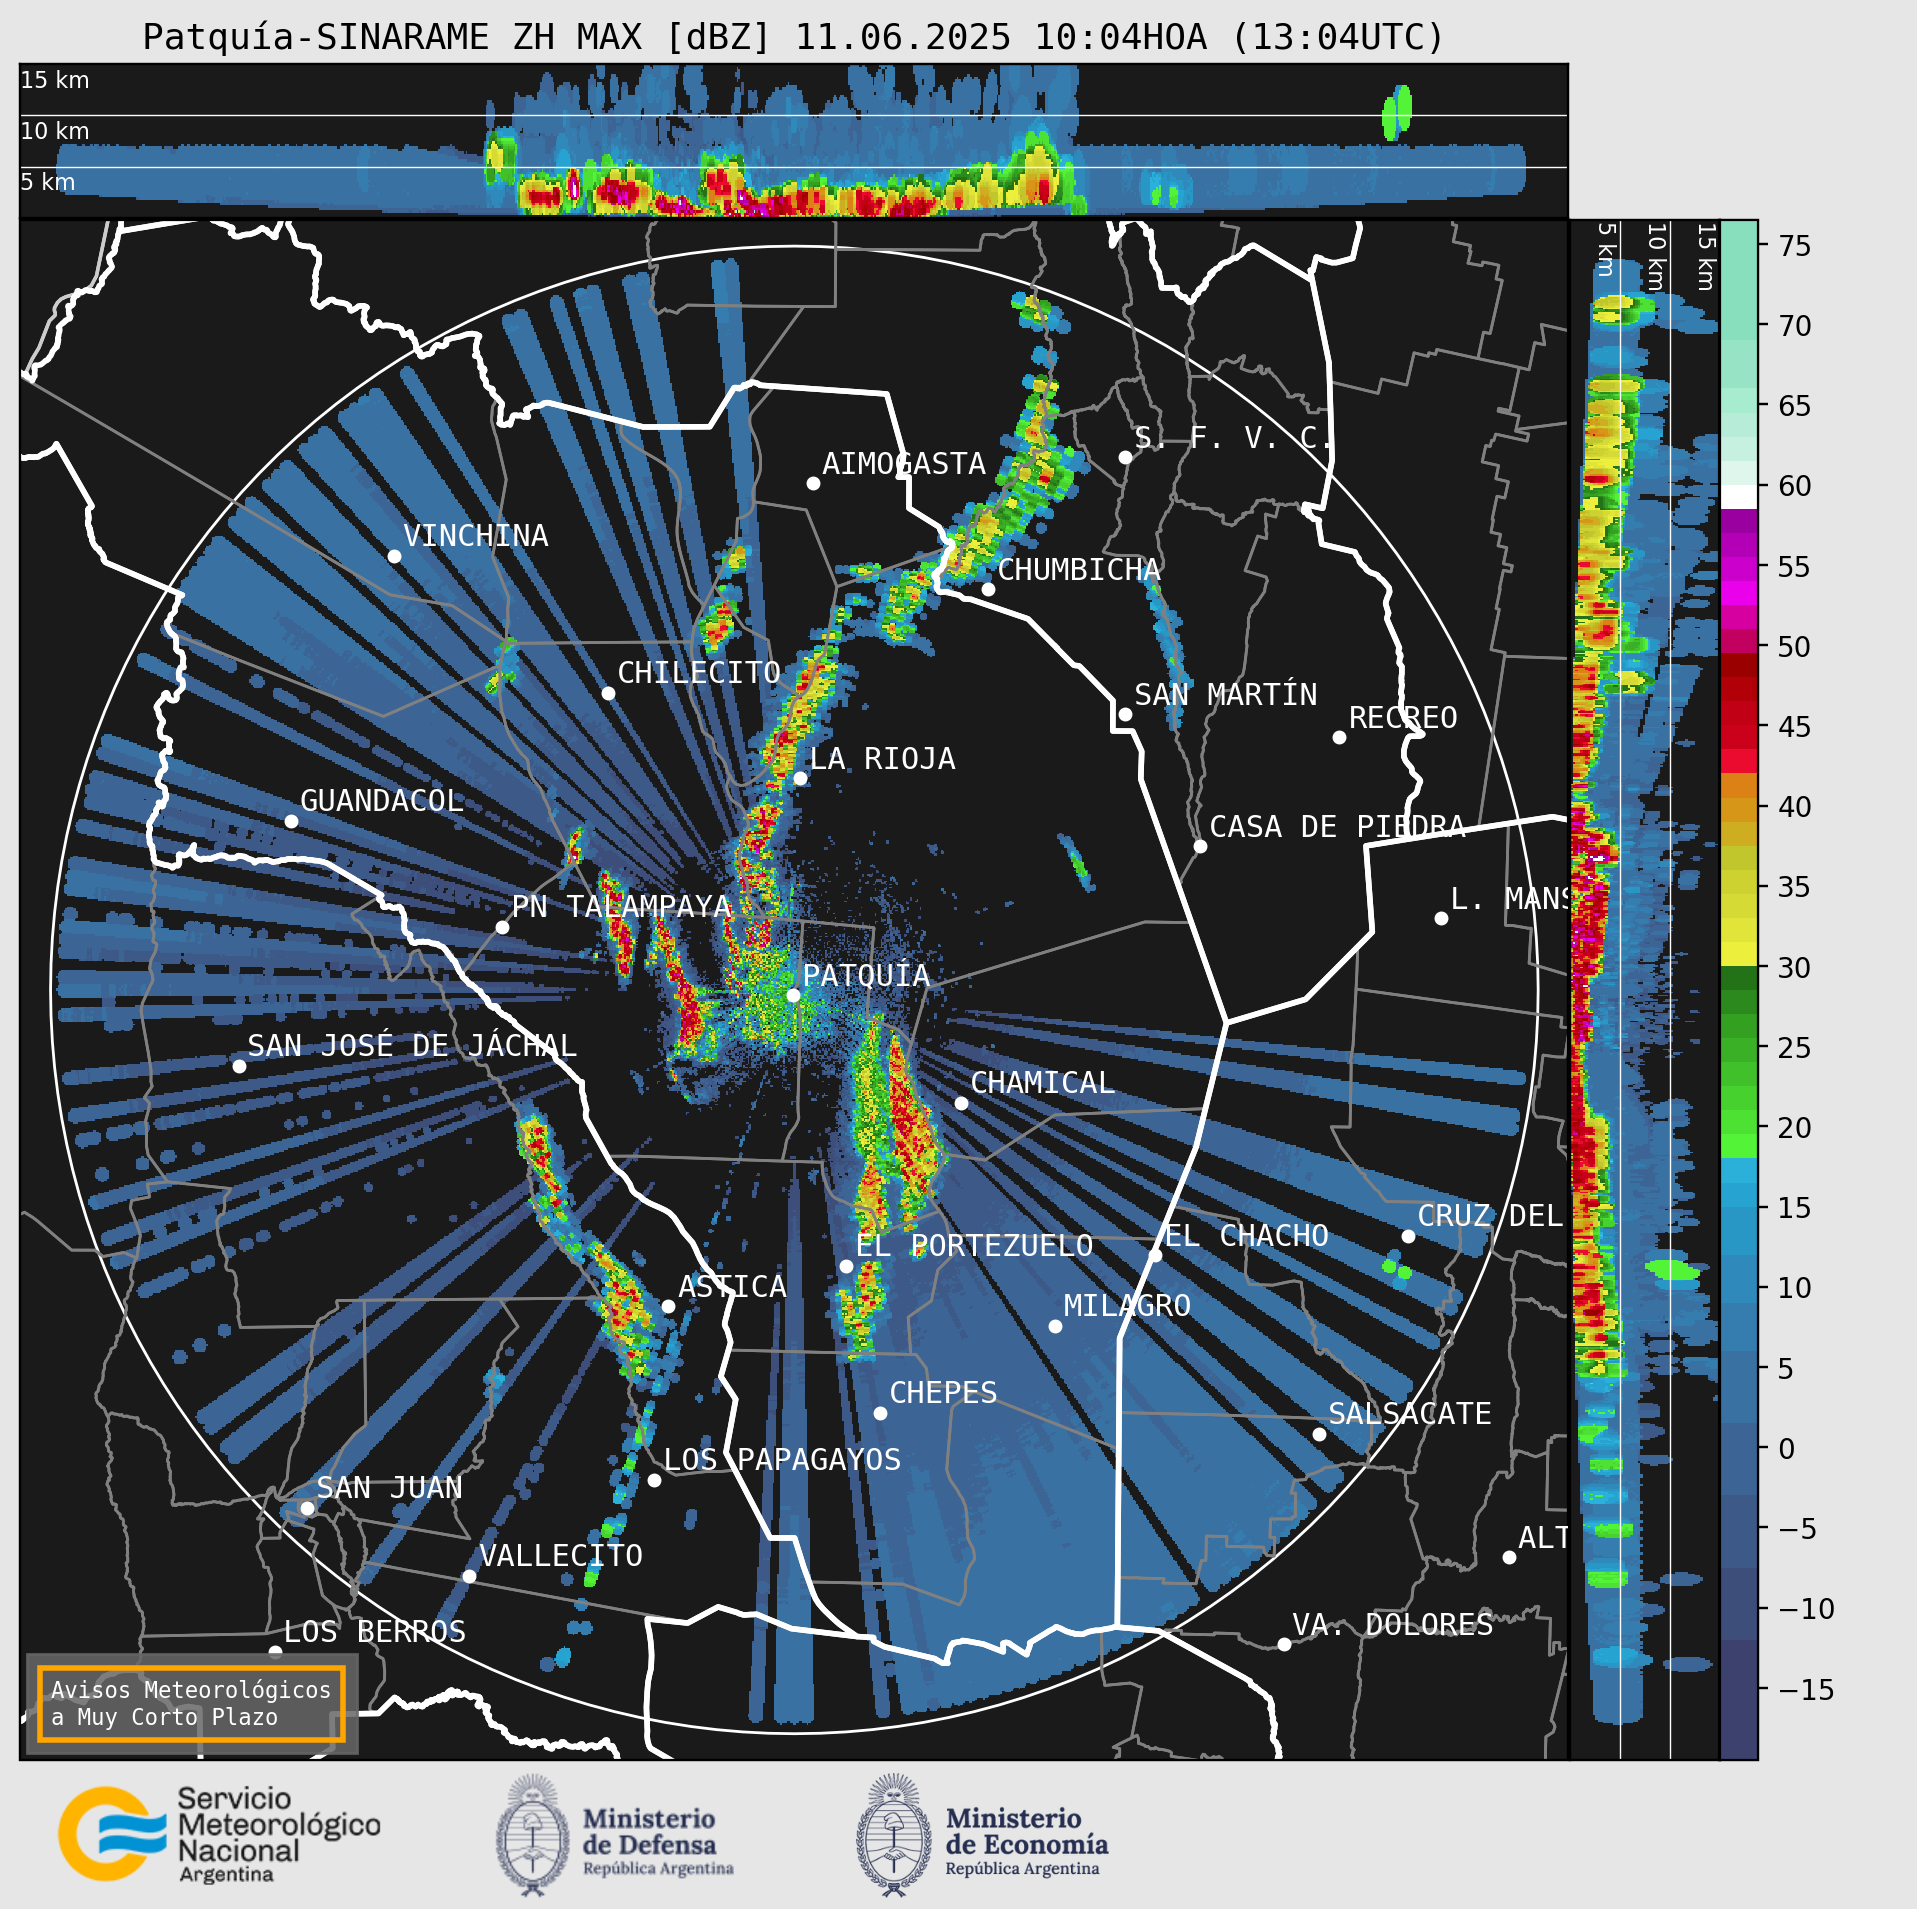The image size is (1917, 1909).
Task: Click the Avisos Meteorológicos a Muy Corto Plazo box
Action: point(191,1704)
